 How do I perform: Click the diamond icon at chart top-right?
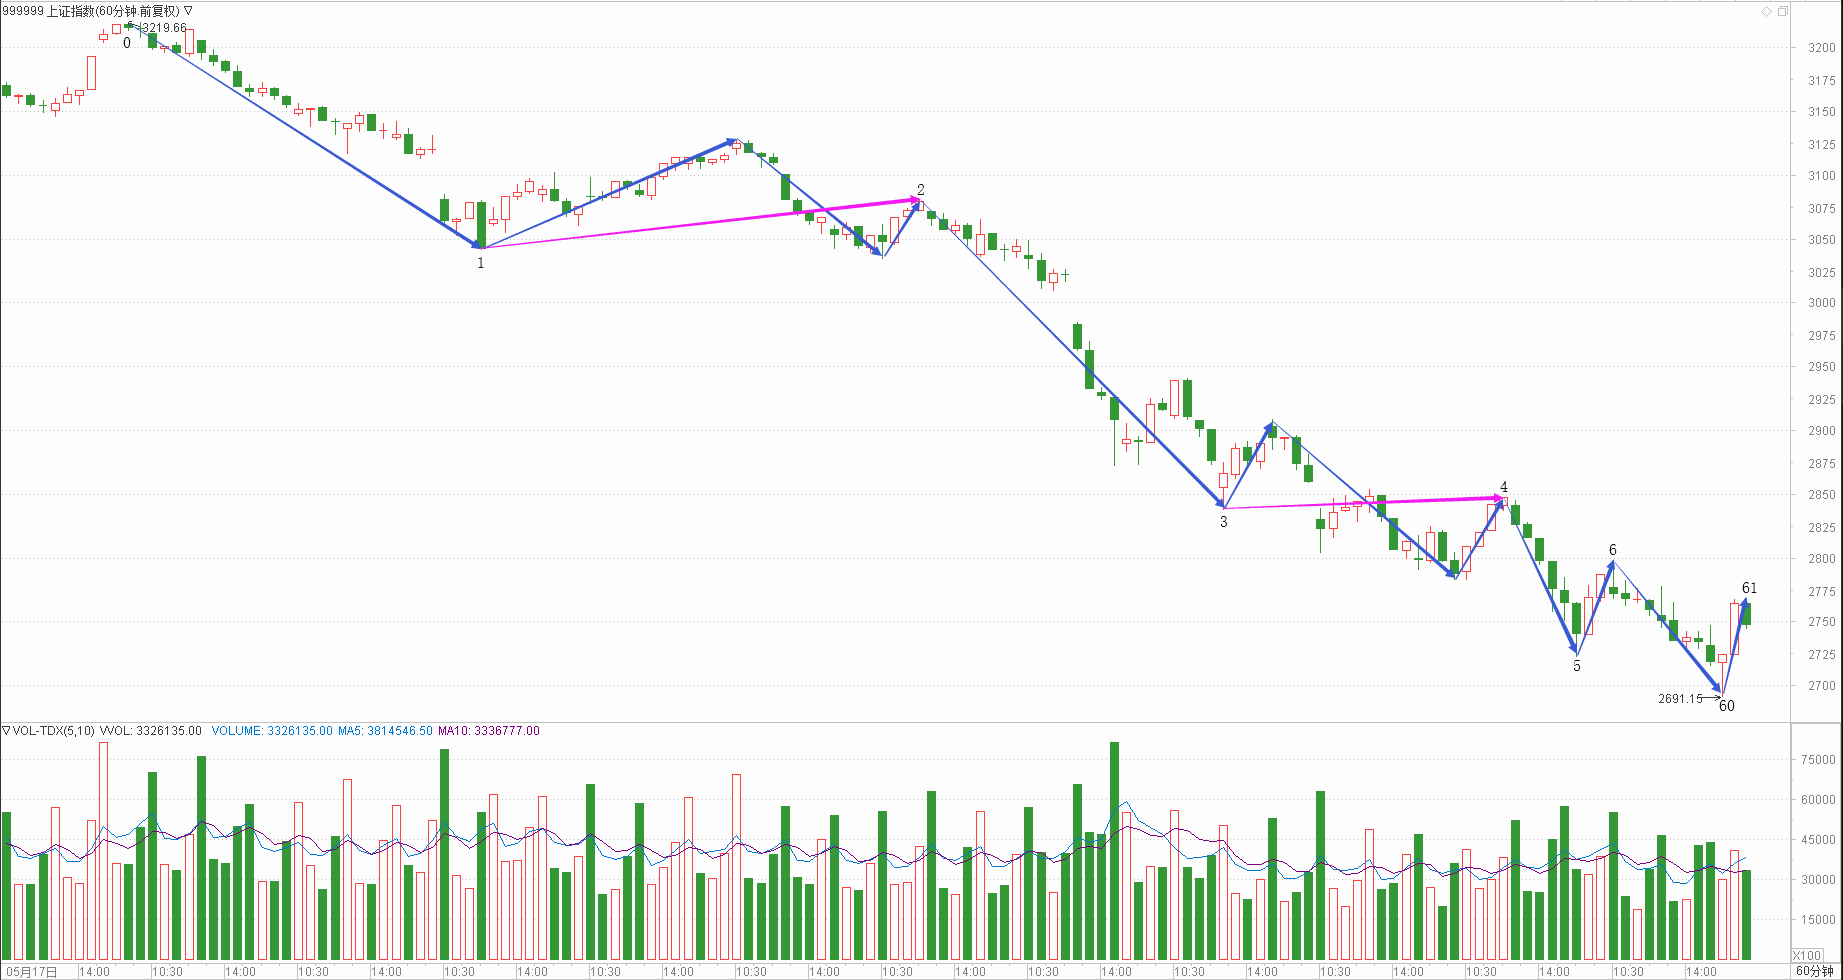1767,11
